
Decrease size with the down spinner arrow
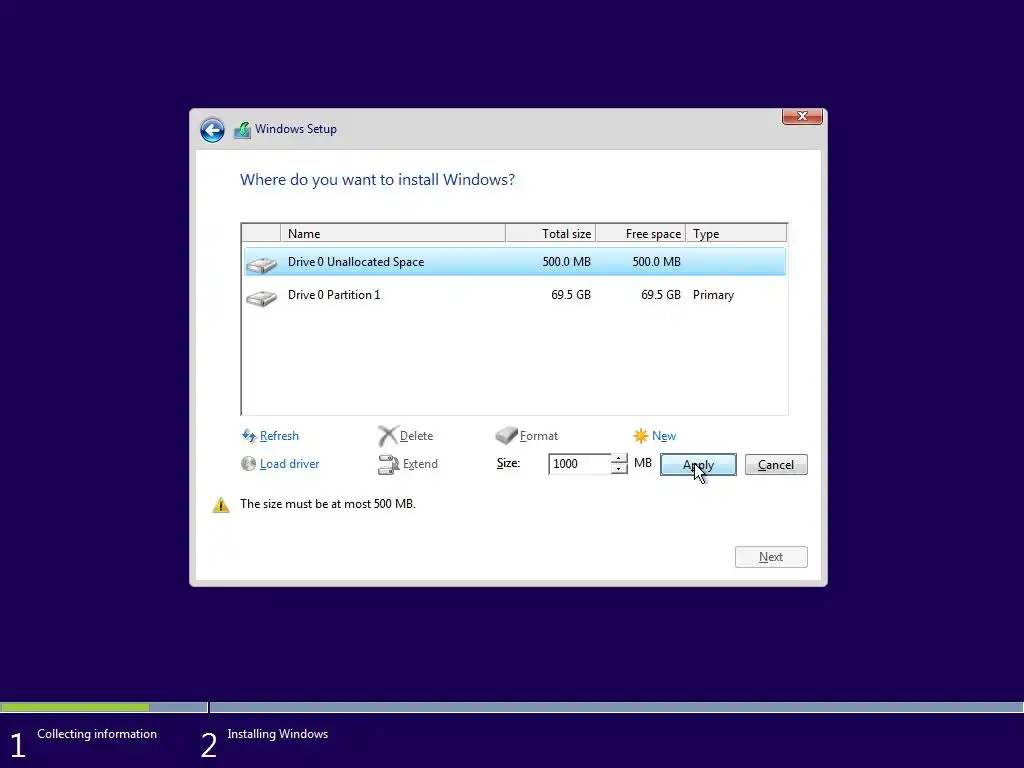[x=619, y=470]
